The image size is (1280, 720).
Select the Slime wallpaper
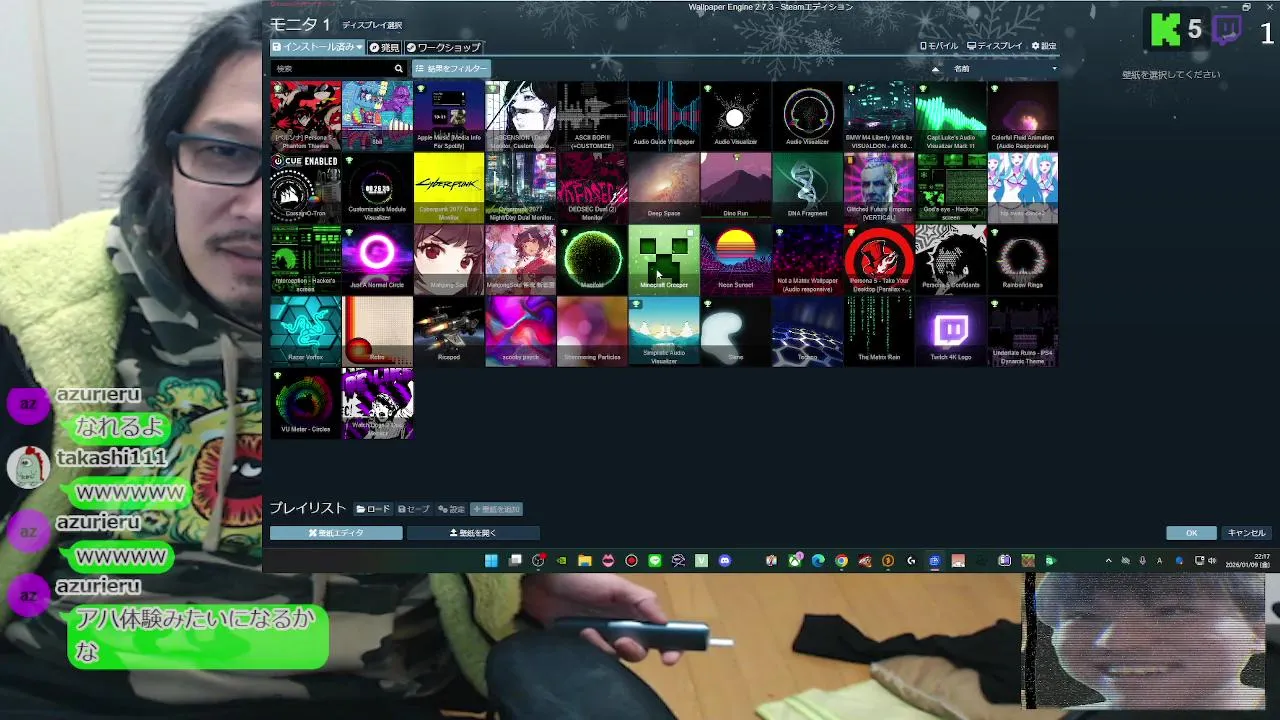(736, 331)
